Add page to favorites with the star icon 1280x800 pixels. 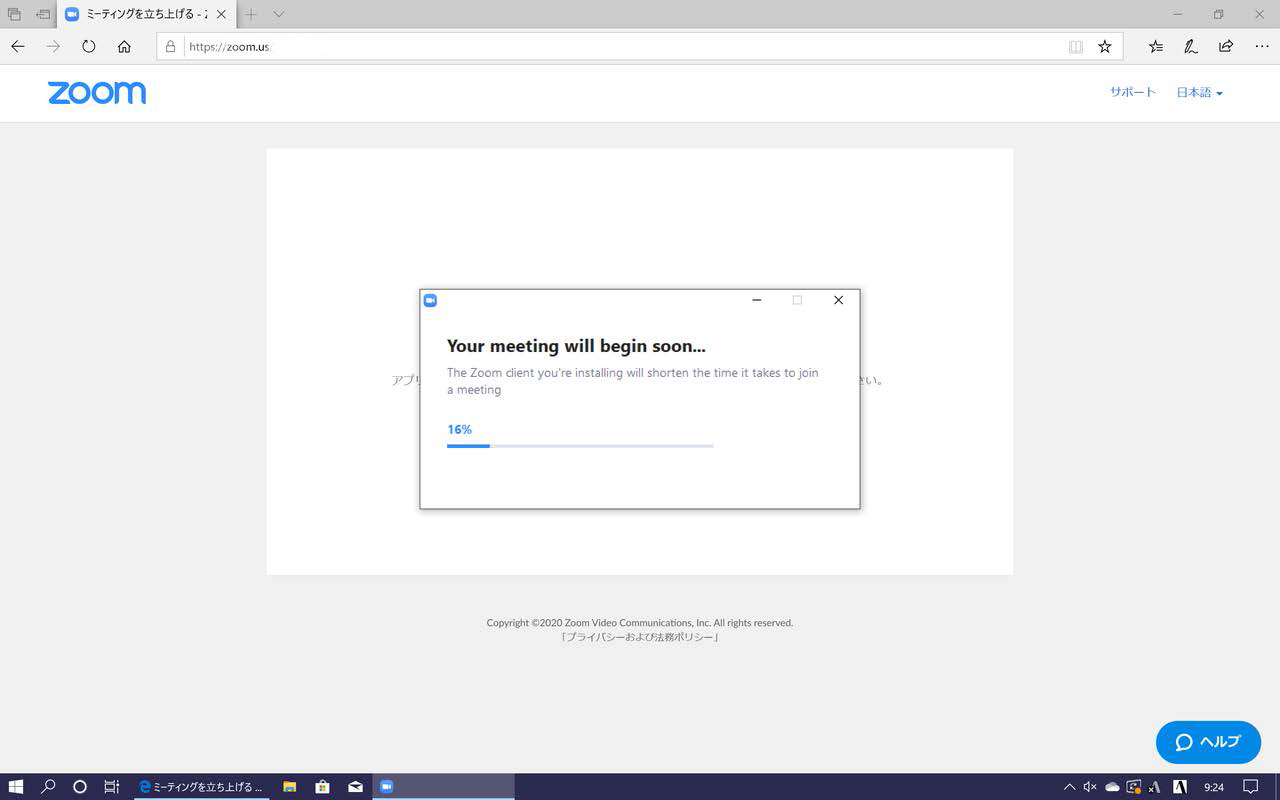[1105, 46]
